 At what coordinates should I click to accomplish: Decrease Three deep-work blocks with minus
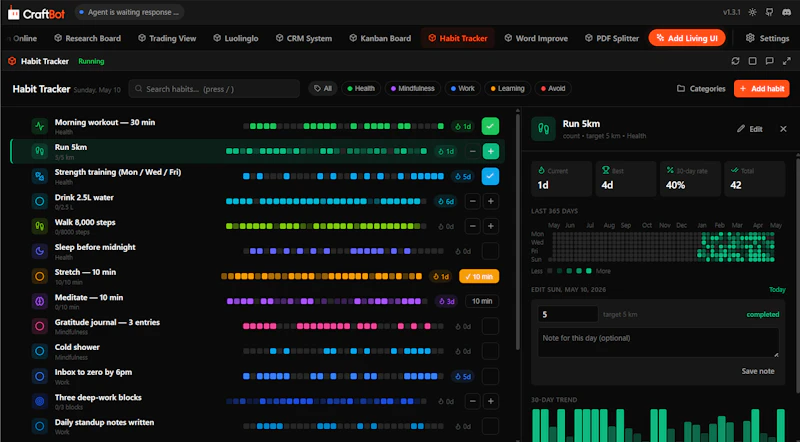pyautogui.click(x=472, y=401)
